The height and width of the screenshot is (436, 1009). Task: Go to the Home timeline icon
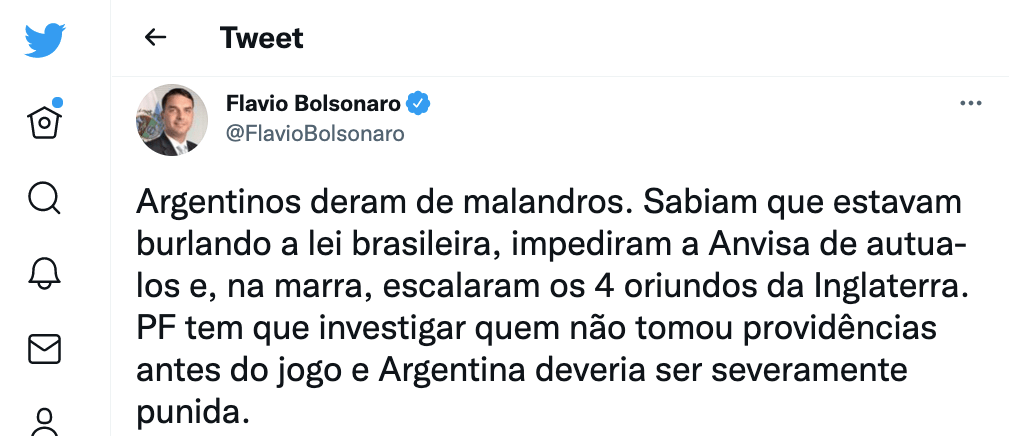point(44,122)
